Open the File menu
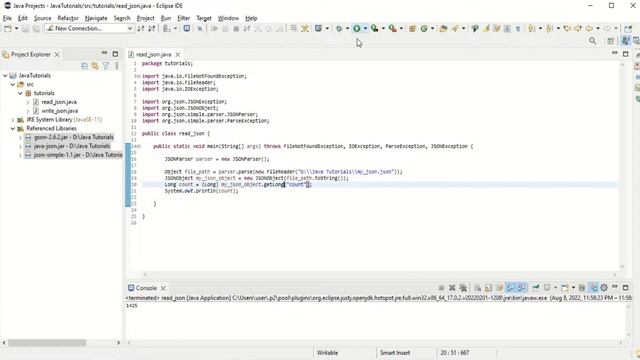Viewport: 640px width, 360px height. tap(7, 18)
